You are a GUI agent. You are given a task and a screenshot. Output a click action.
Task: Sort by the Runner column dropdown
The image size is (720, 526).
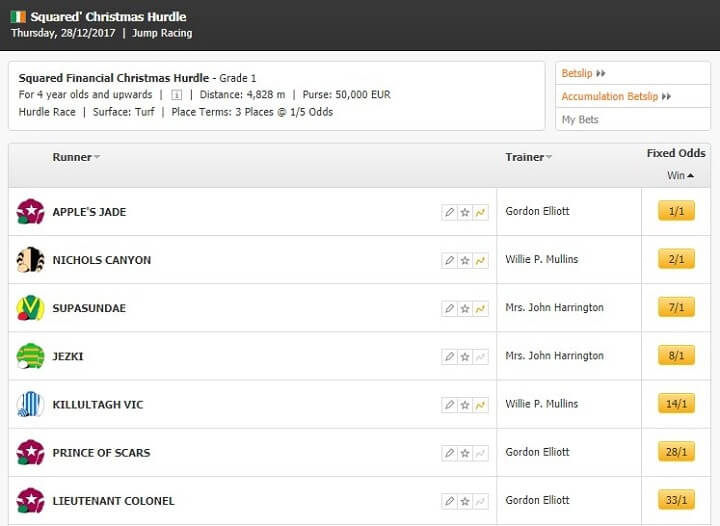(97, 157)
